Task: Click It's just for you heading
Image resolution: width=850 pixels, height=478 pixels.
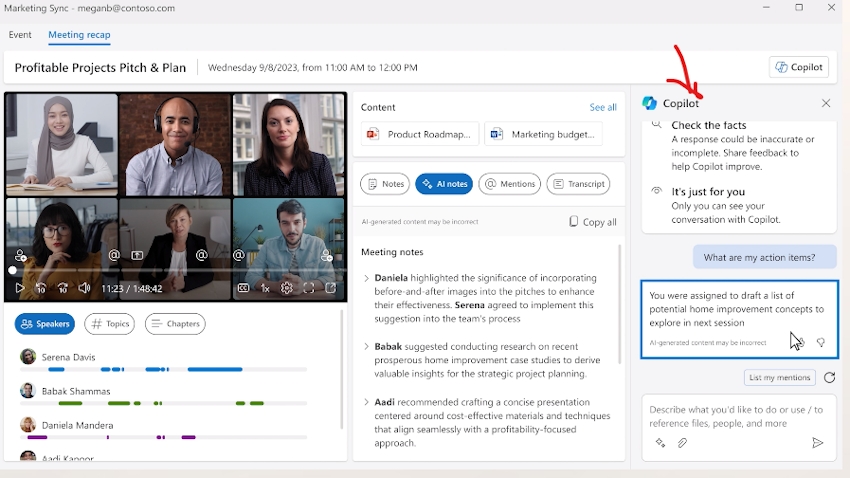Action: [708, 192]
